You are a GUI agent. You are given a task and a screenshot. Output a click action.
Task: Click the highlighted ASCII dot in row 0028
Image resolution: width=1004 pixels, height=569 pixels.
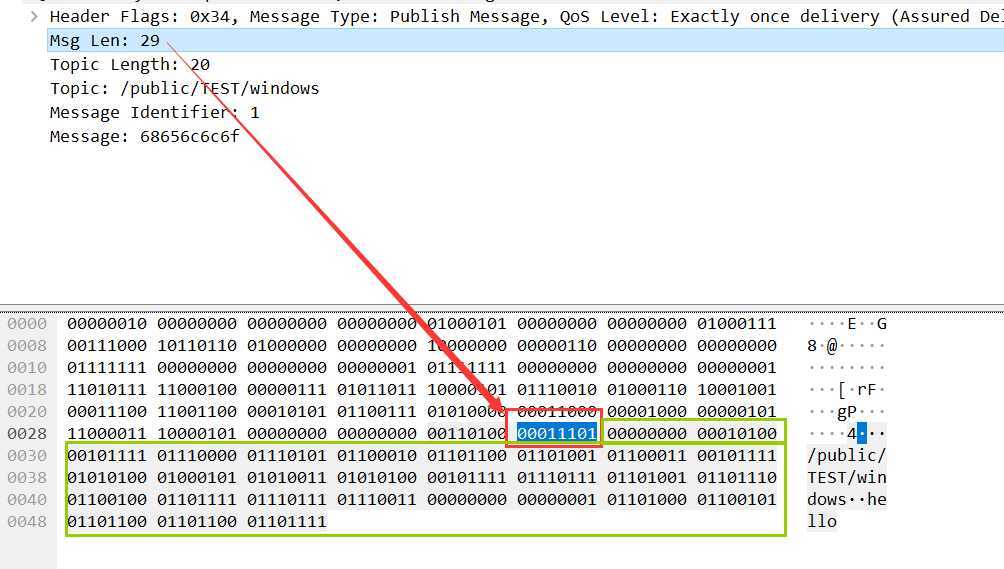[x=862, y=433]
